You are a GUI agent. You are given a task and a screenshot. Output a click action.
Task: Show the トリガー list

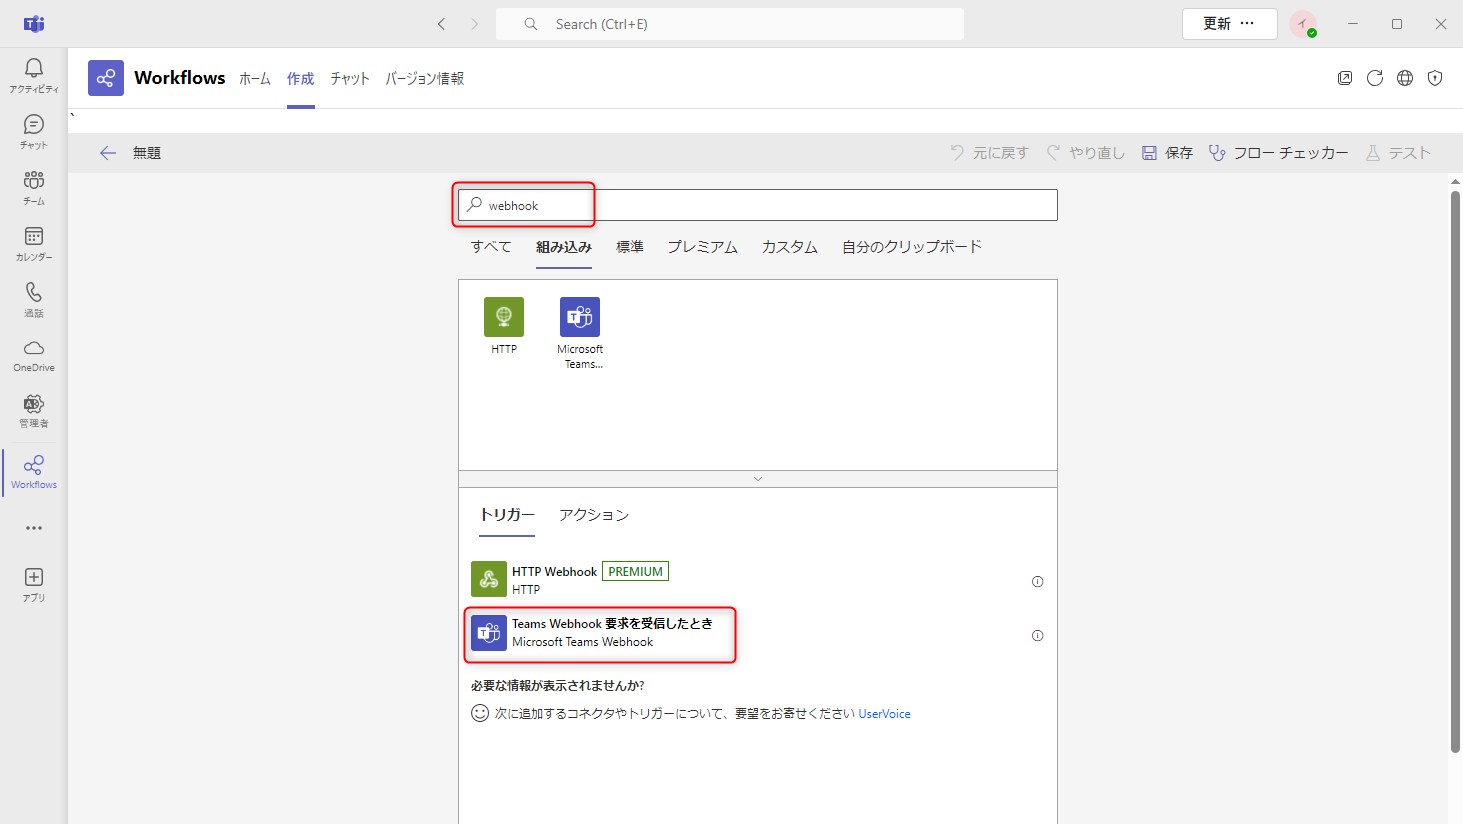pos(507,515)
